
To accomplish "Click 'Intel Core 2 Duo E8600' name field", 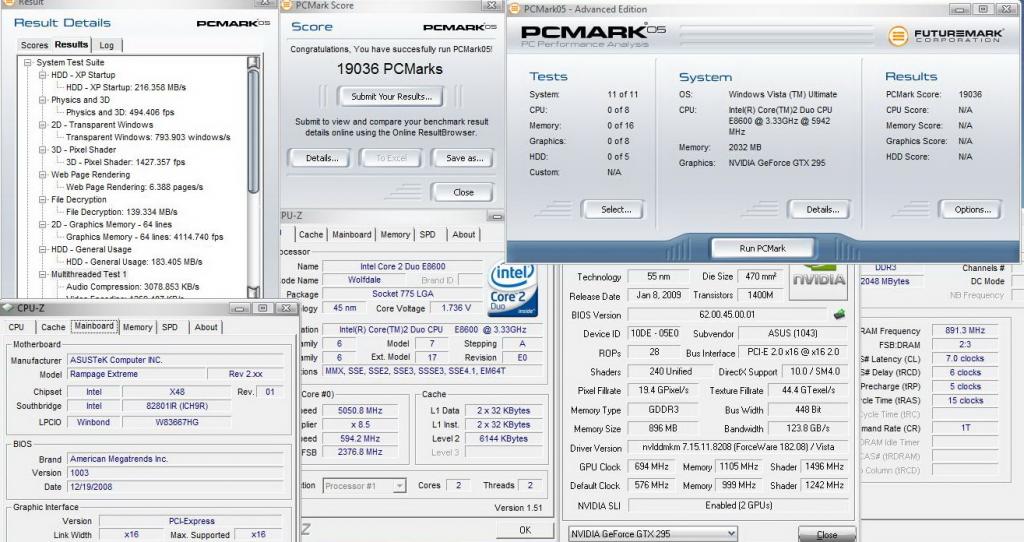I will pyautogui.click(x=402, y=266).
